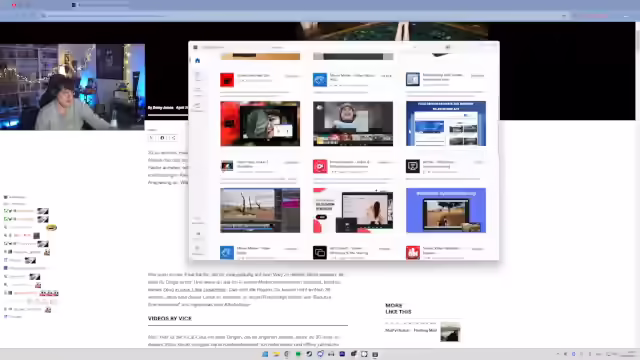Click the Windows Start button on the taskbar
Image resolution: width=640 pixels, height=360 pixels.
point(265,354)
